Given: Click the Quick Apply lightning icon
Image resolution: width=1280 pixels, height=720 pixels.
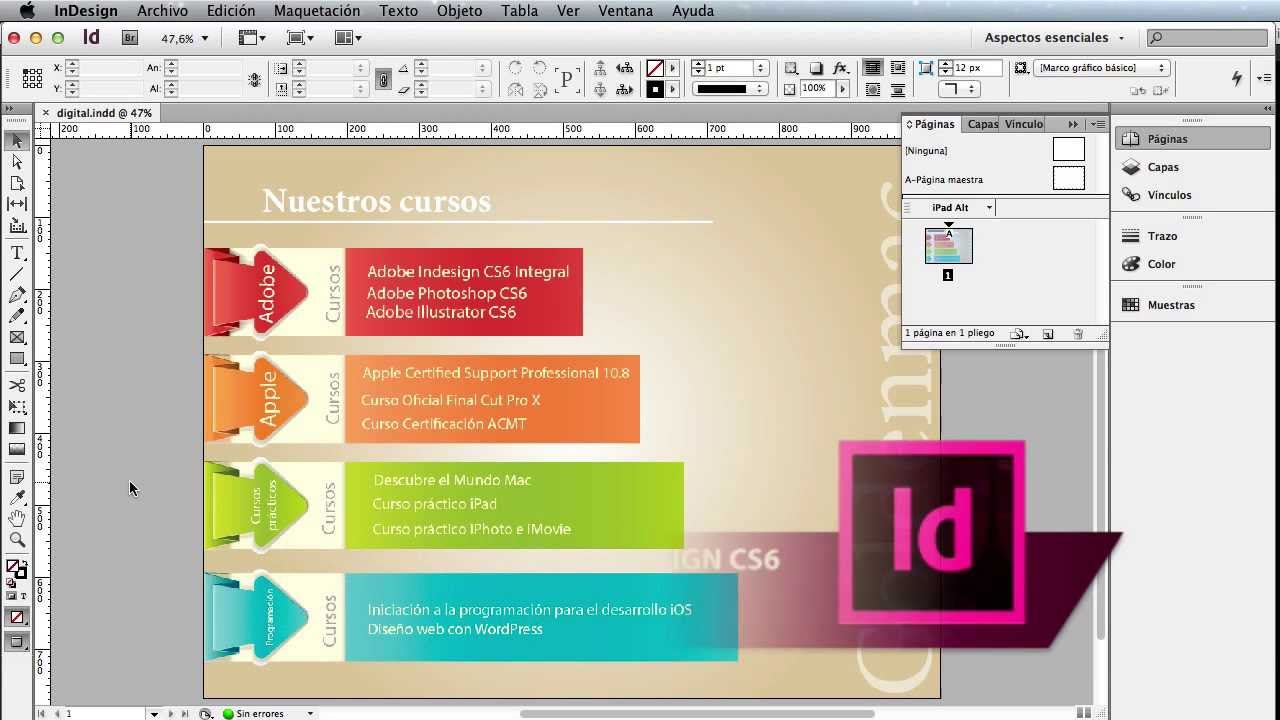Looking at the screenshot, I should pos(1237,77).
